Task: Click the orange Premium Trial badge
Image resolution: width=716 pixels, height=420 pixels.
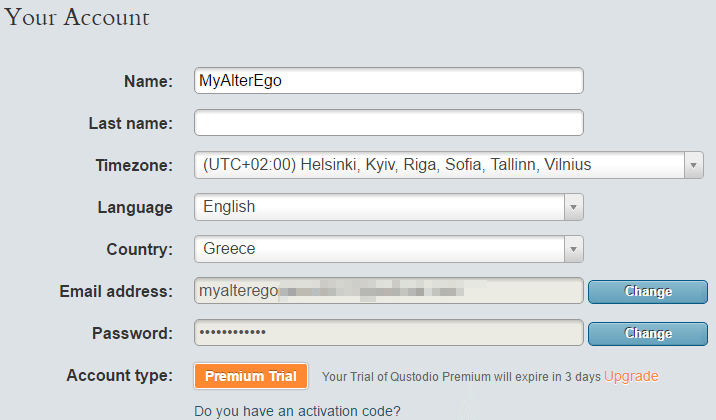Action: [251, 376]
